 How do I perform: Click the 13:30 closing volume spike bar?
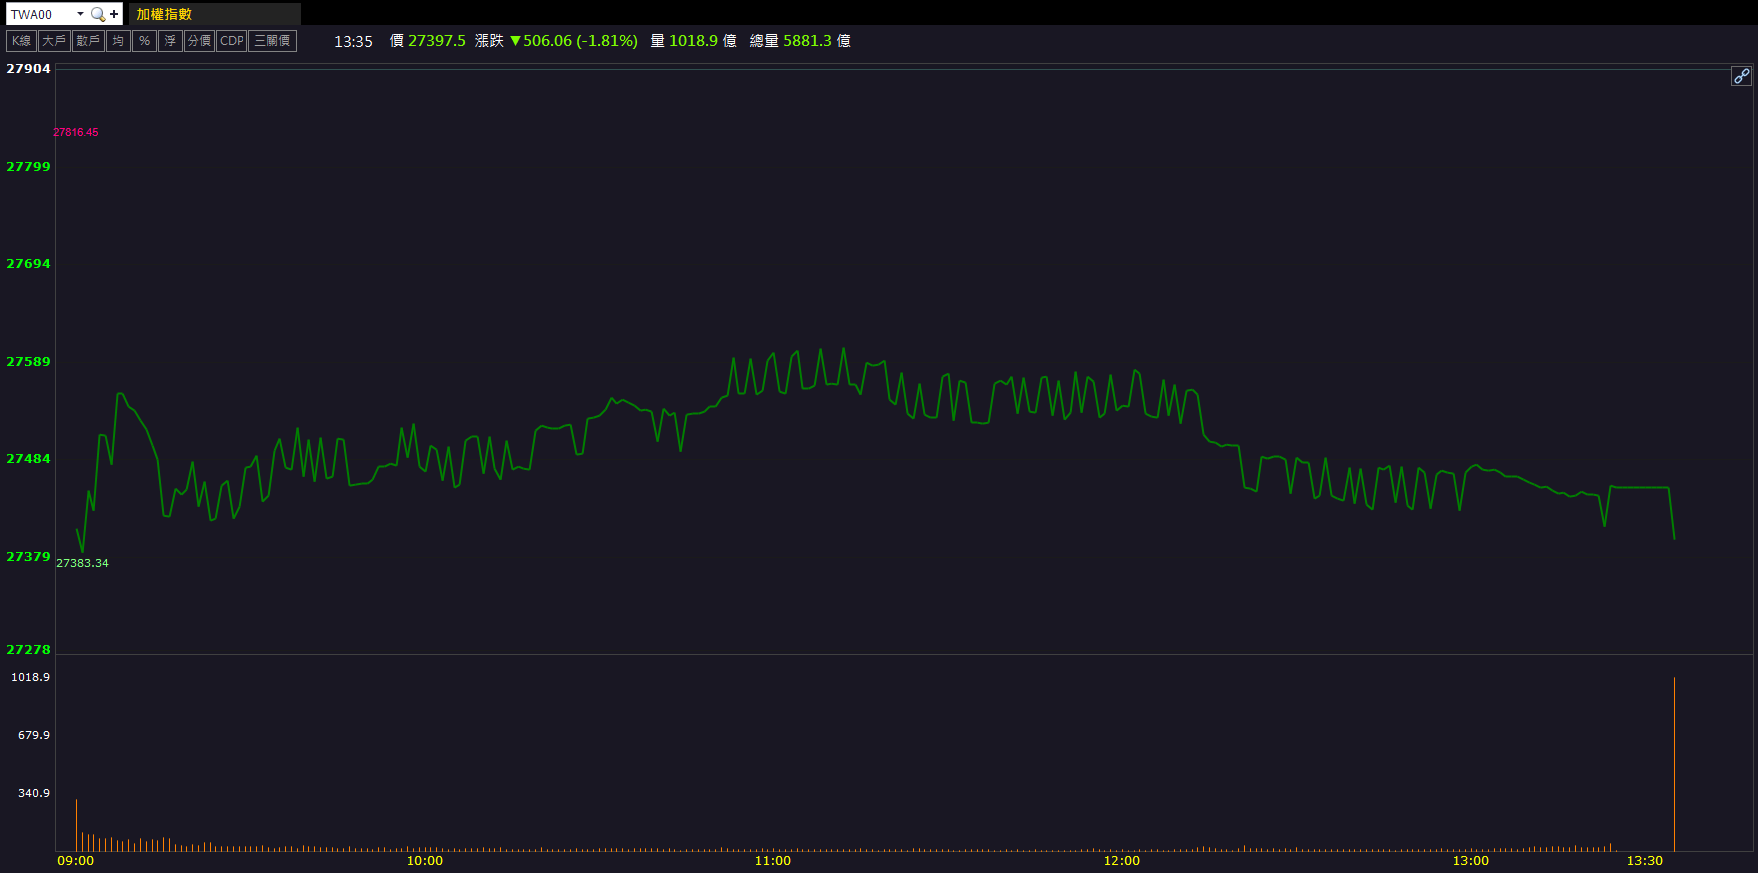pos(1674,765)
